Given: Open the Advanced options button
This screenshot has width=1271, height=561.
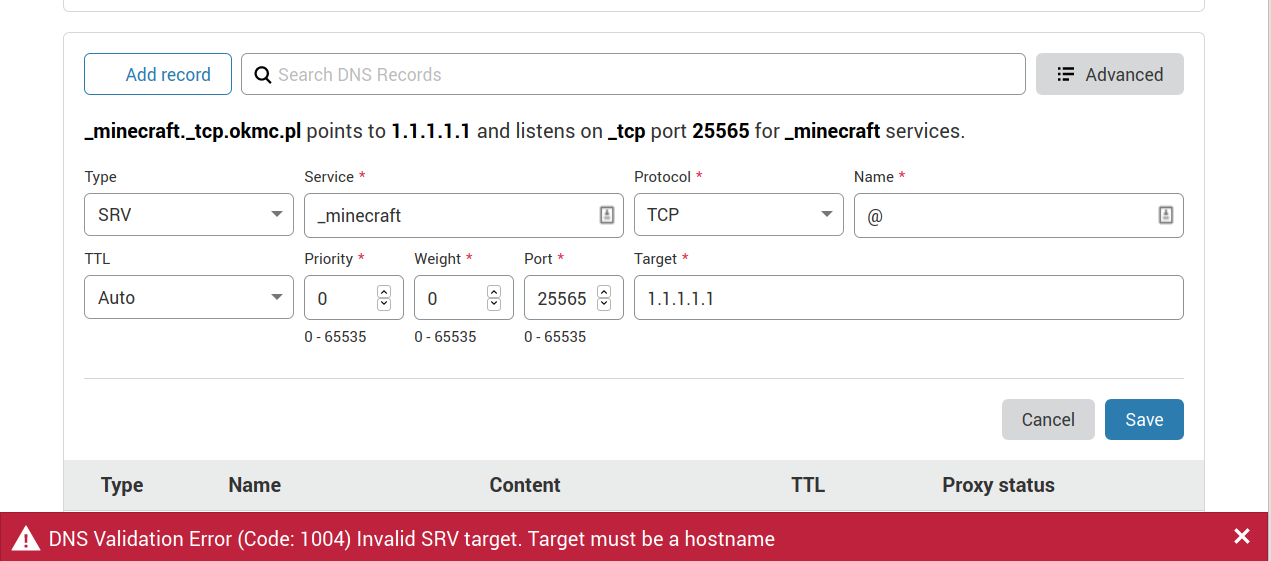Looking at the screenshot, I should (1110, 75).
